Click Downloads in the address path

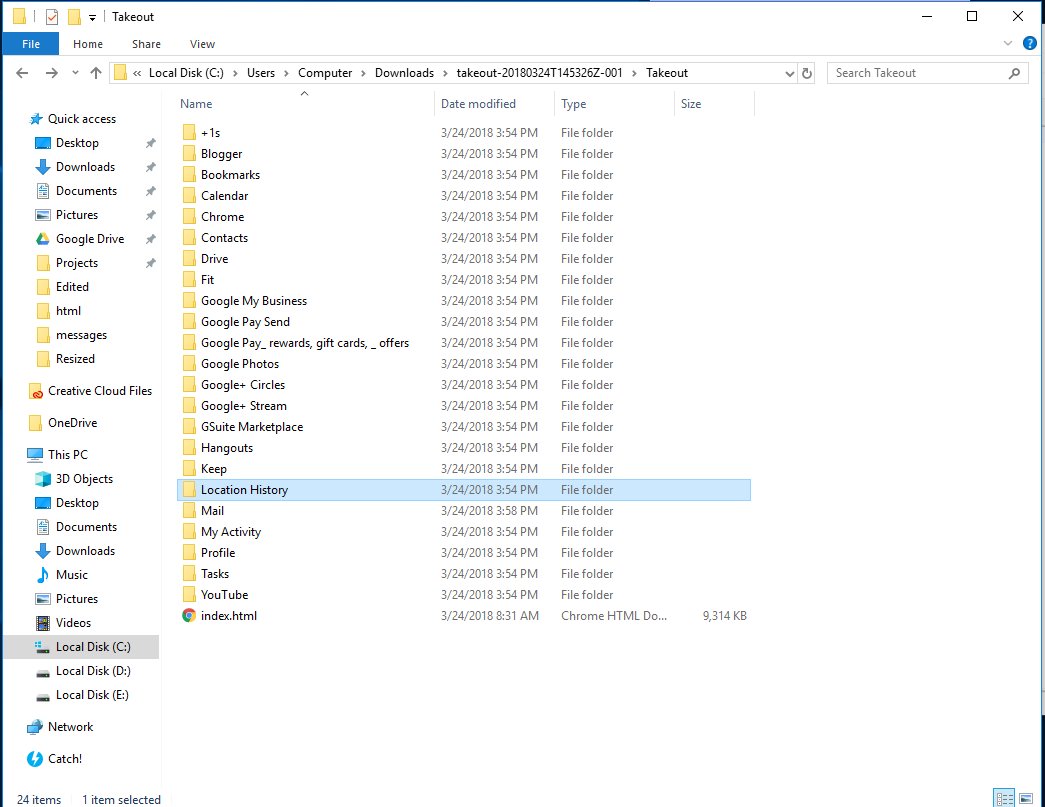point(404,73)
